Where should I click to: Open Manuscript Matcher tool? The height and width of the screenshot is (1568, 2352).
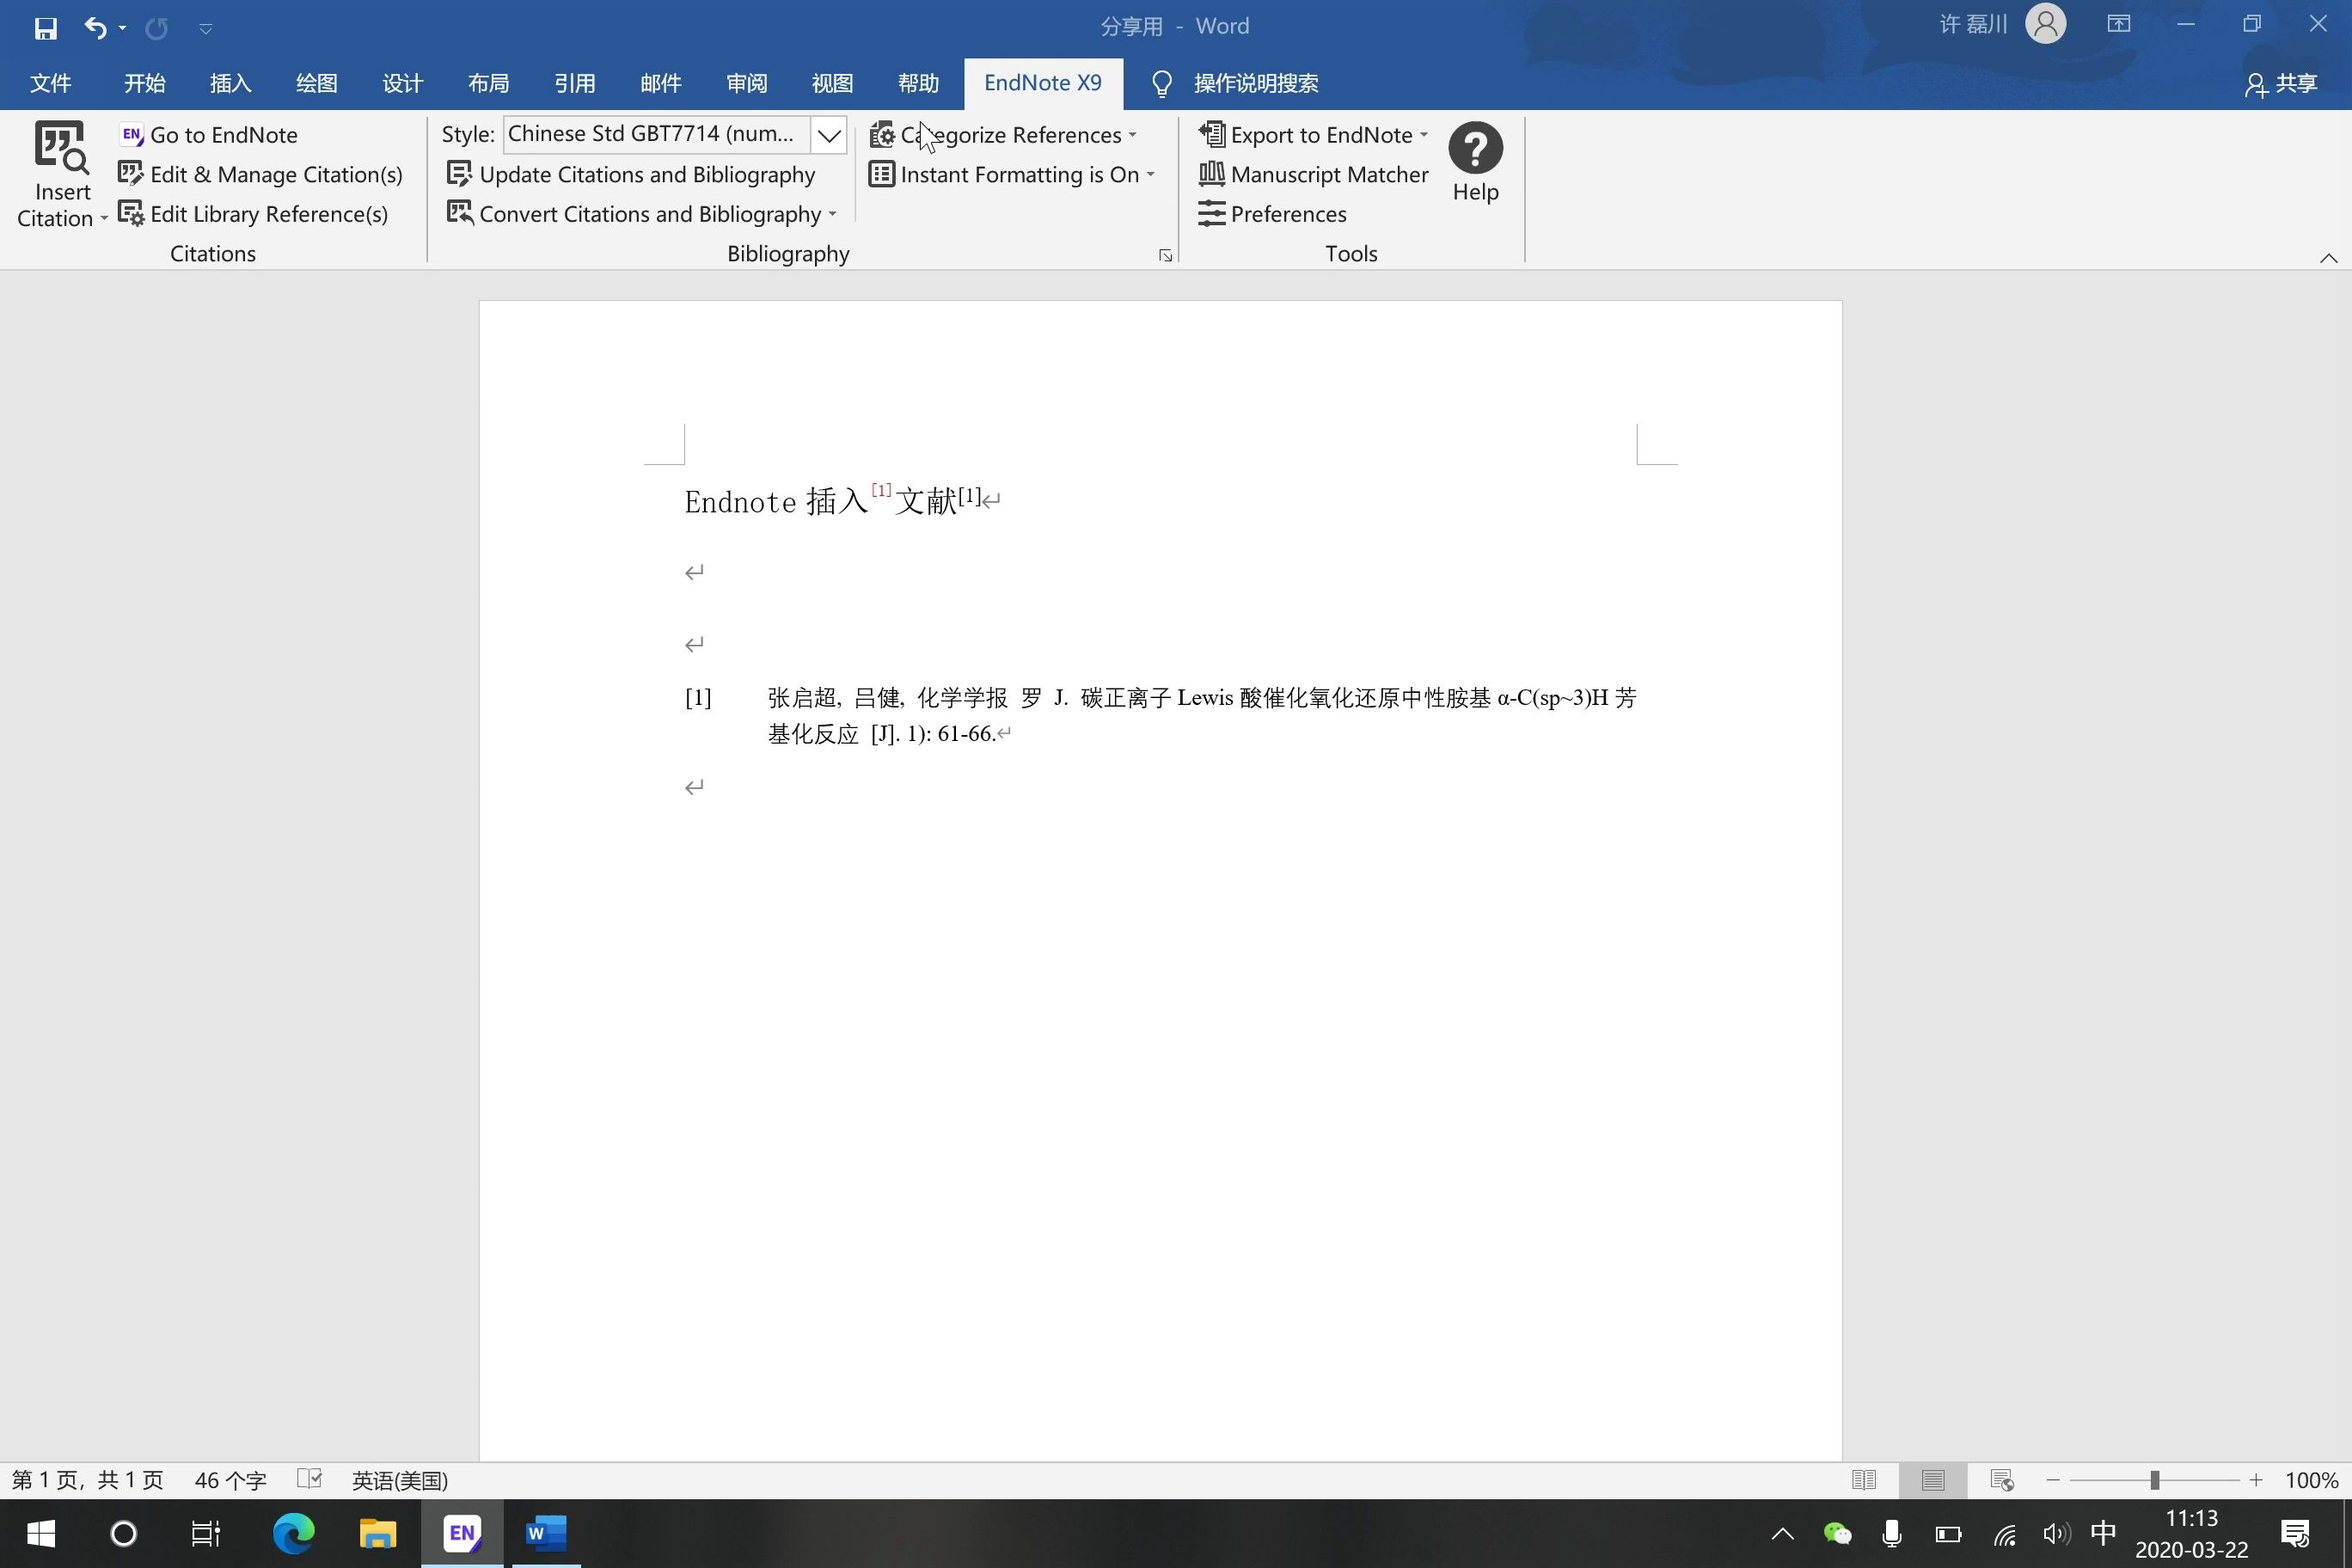1313,175
